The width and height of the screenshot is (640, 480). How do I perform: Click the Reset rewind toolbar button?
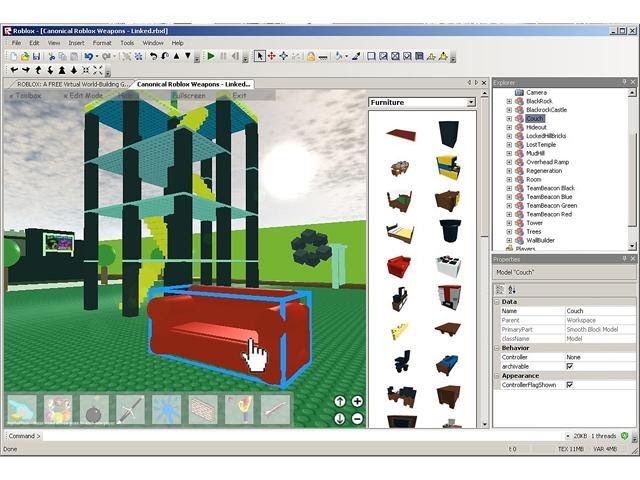click(235, 56)
